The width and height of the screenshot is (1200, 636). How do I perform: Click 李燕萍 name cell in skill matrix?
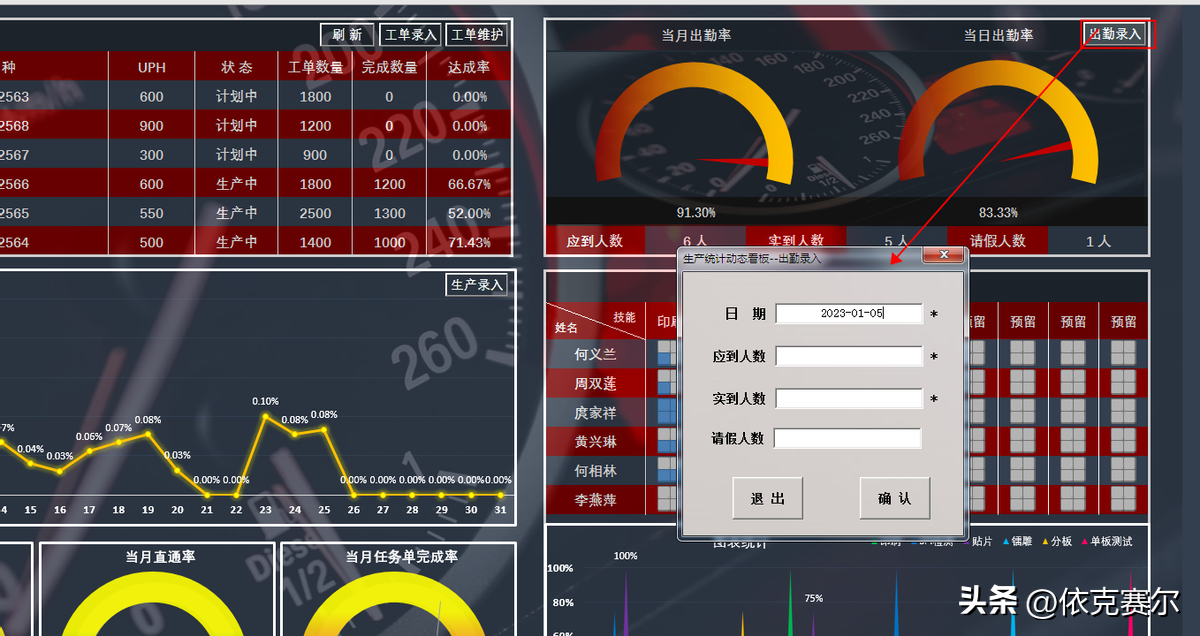(596, 500)
